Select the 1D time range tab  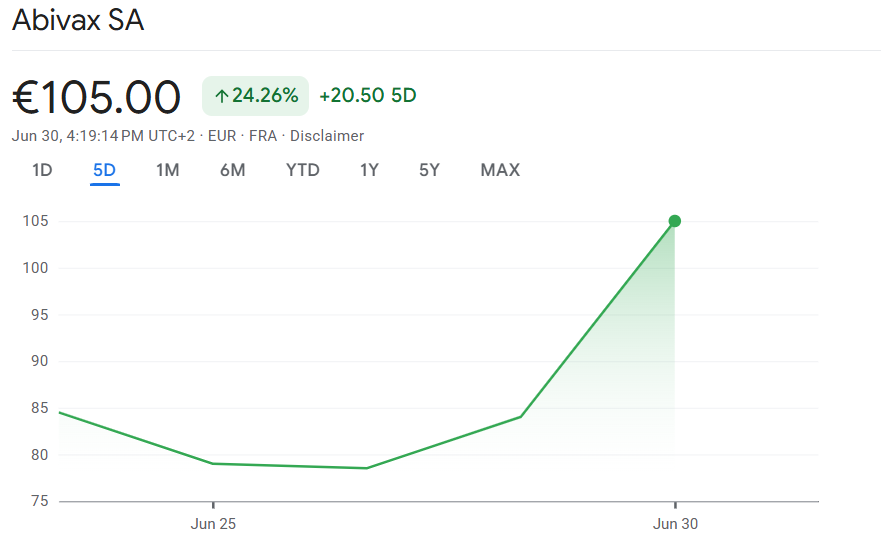click(42, 170)
